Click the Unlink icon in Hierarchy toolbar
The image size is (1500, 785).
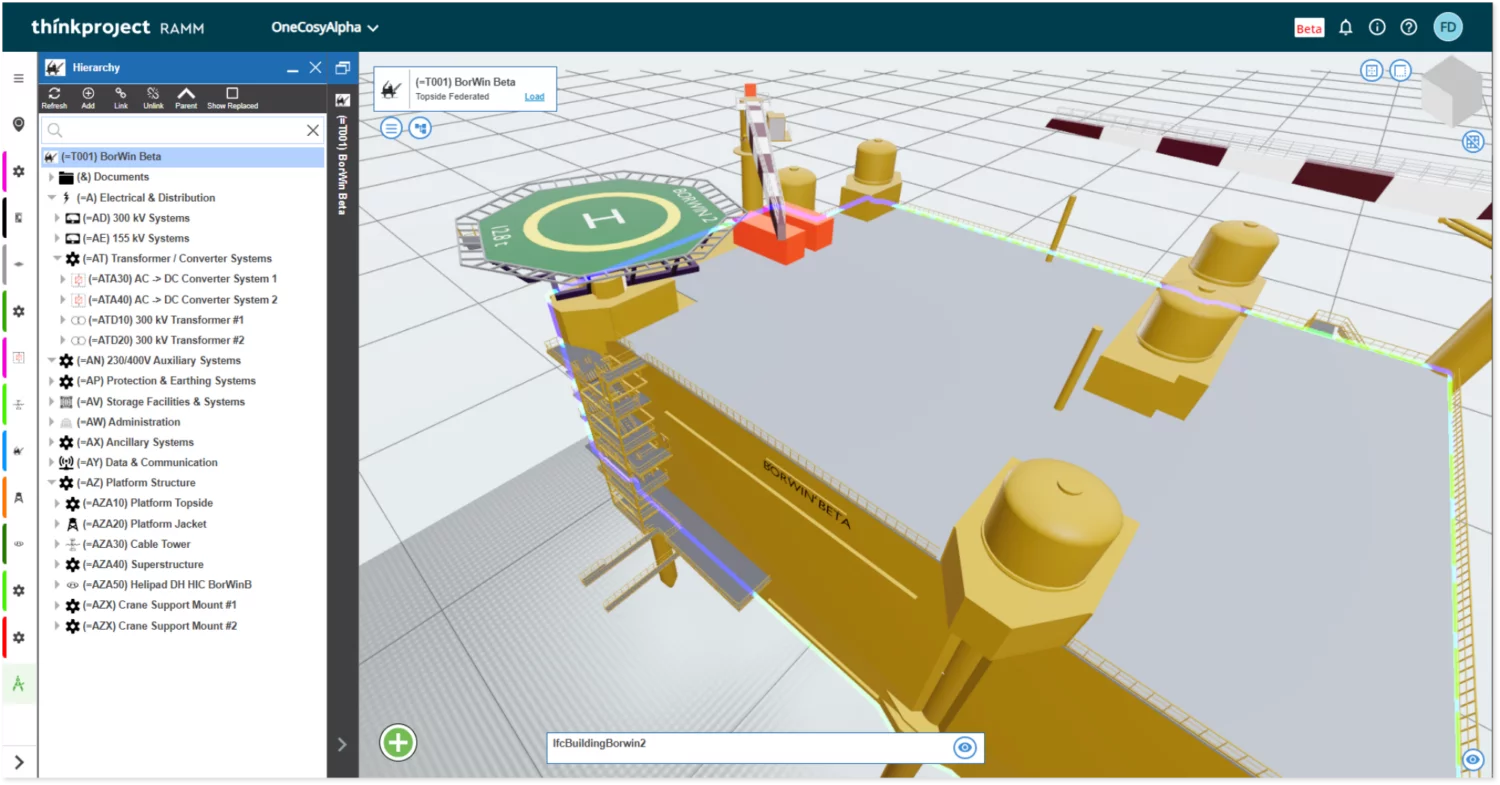[x=153, y=94]
